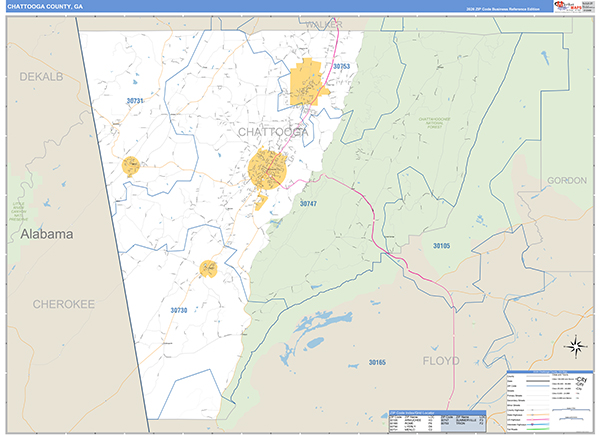This screenshot has width=600, height=435.
Task: Click the green Toll Roads legend line
Action: 538,429
